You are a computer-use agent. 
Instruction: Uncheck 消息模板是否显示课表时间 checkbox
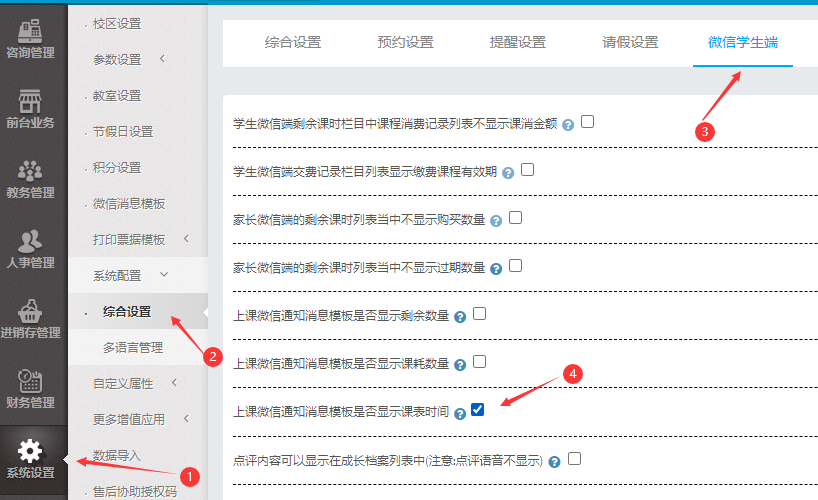pos(477,410)
